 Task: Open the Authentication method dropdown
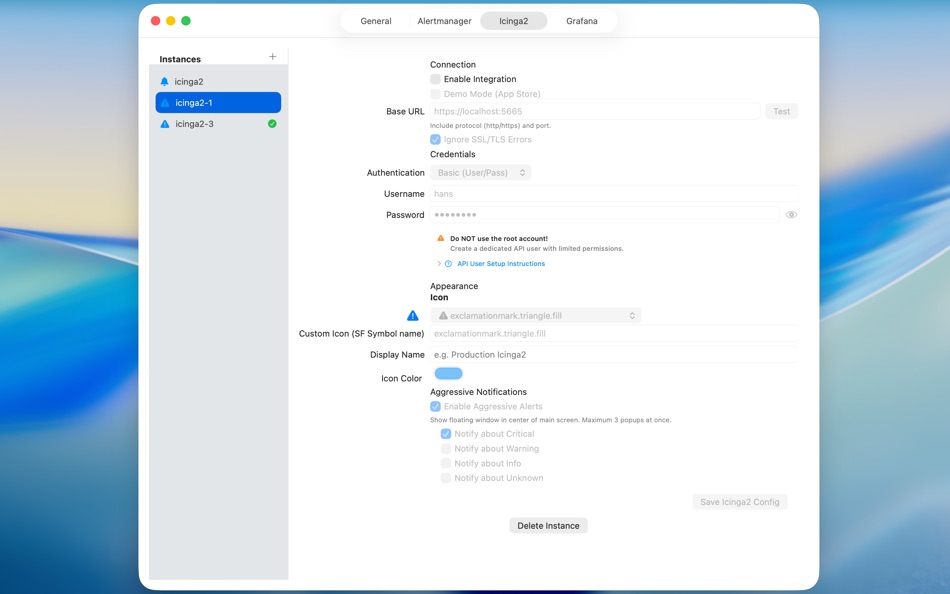coord(481,172)
